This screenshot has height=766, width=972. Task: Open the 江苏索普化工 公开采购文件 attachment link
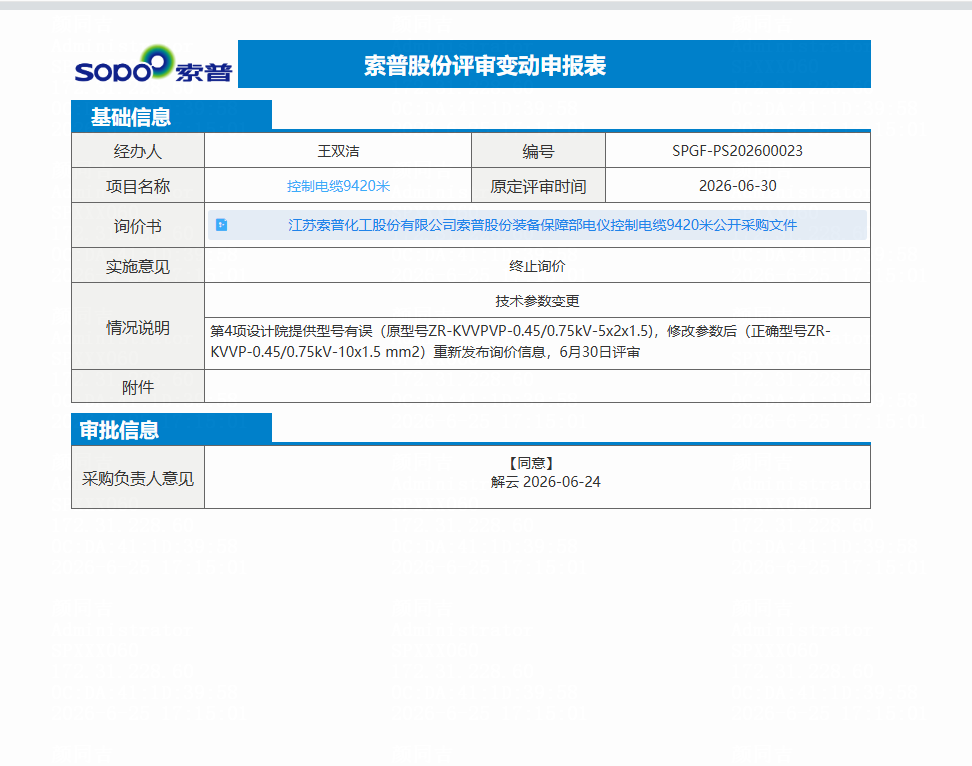coord(542,225)
